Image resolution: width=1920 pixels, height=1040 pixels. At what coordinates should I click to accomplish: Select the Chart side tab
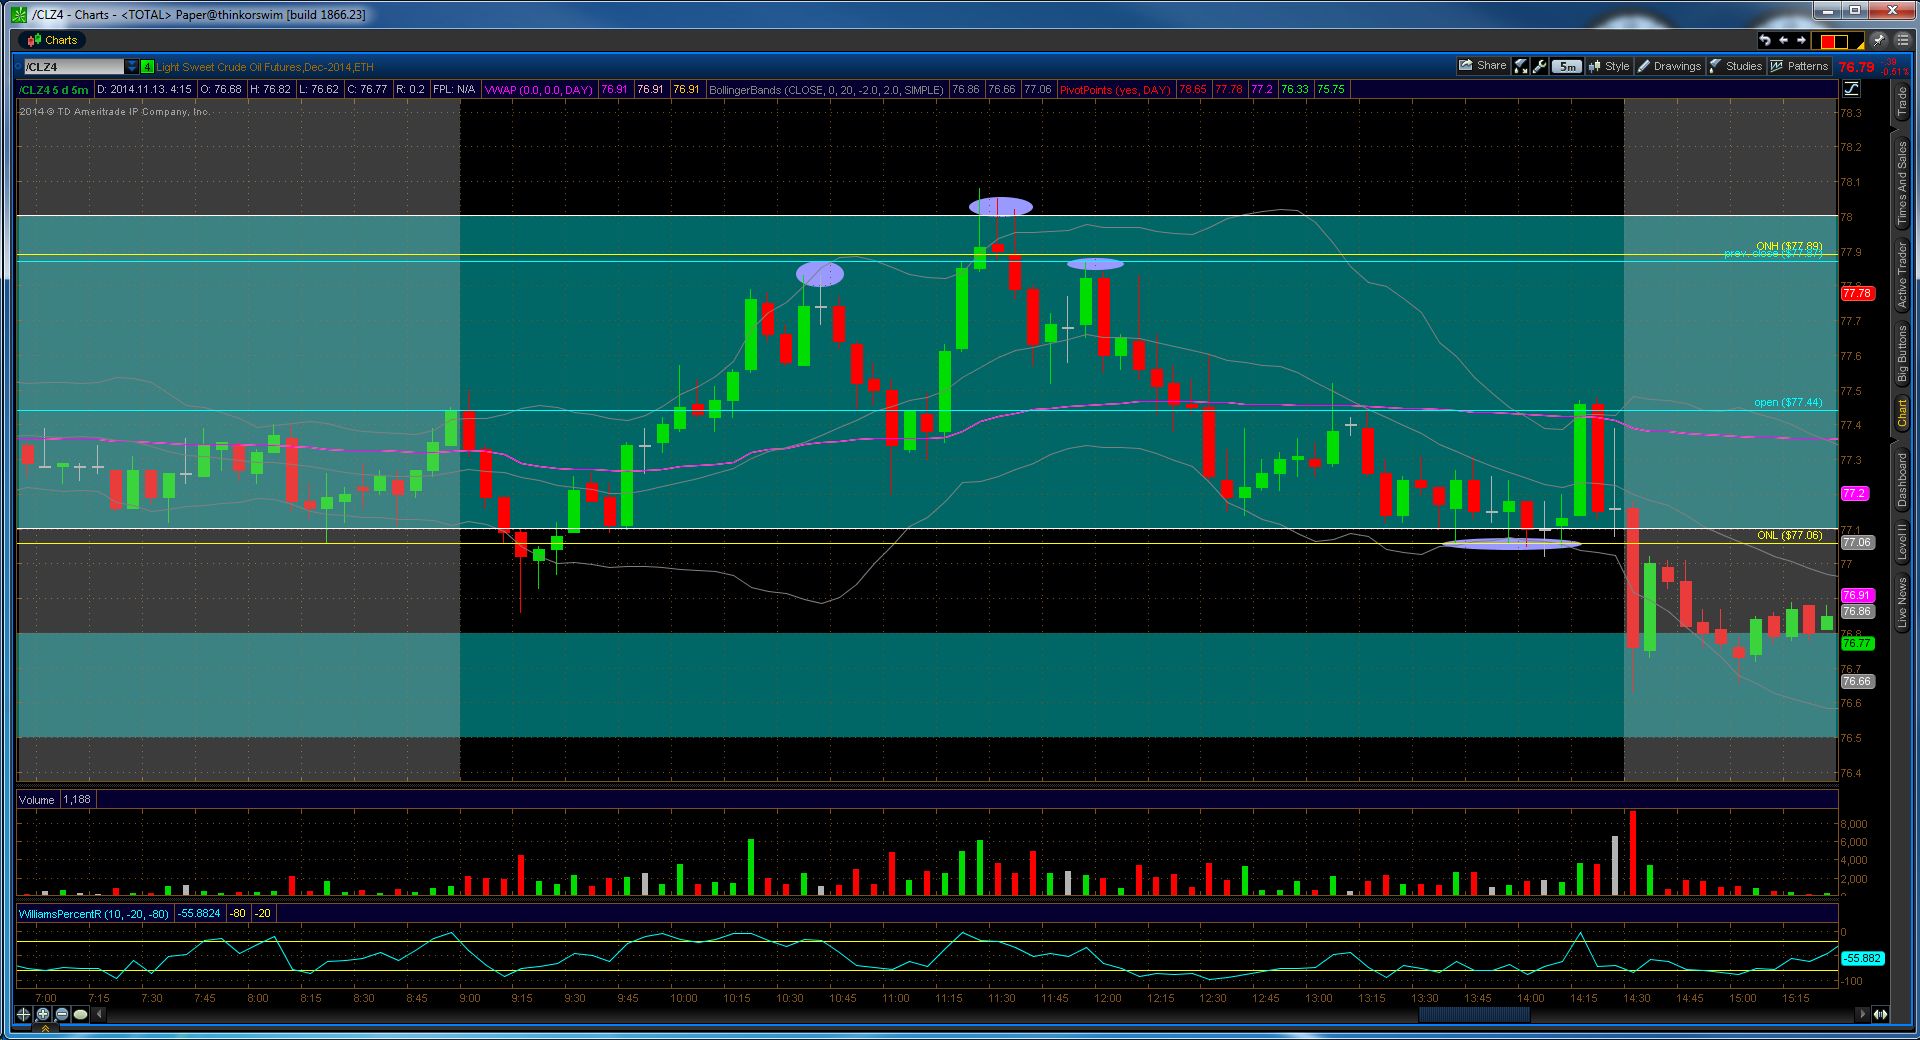click(x=1902, y=414)
